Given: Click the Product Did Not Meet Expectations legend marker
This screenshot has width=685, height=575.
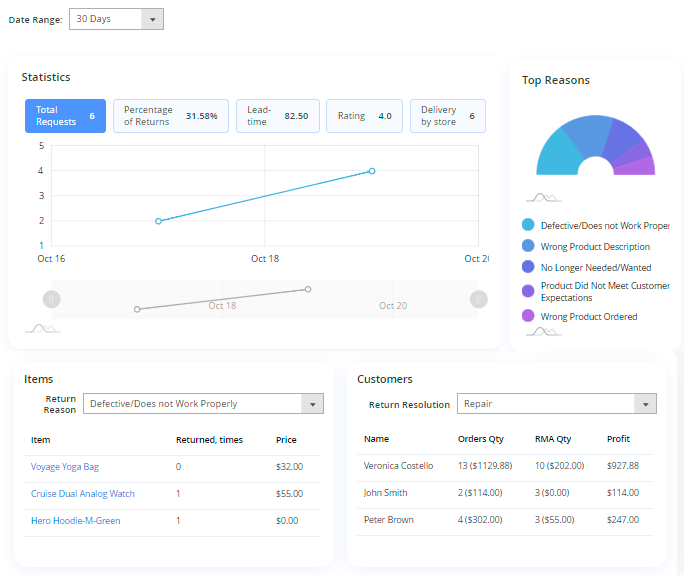Looking at the screenshot, I should tap(528, 291).
